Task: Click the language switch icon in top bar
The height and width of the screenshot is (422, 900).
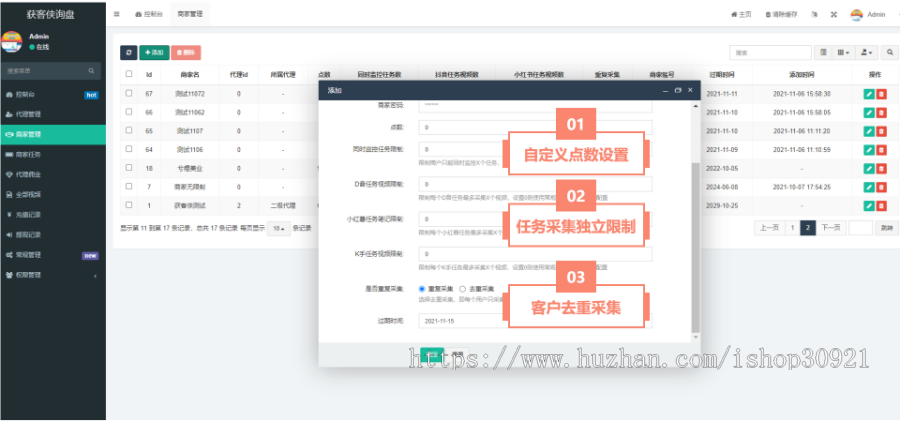Action: click(814, 14)
